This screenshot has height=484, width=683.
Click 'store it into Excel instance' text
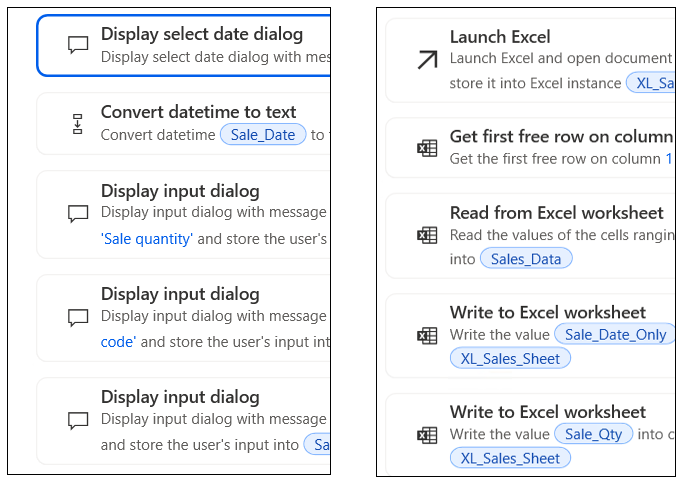535,83
